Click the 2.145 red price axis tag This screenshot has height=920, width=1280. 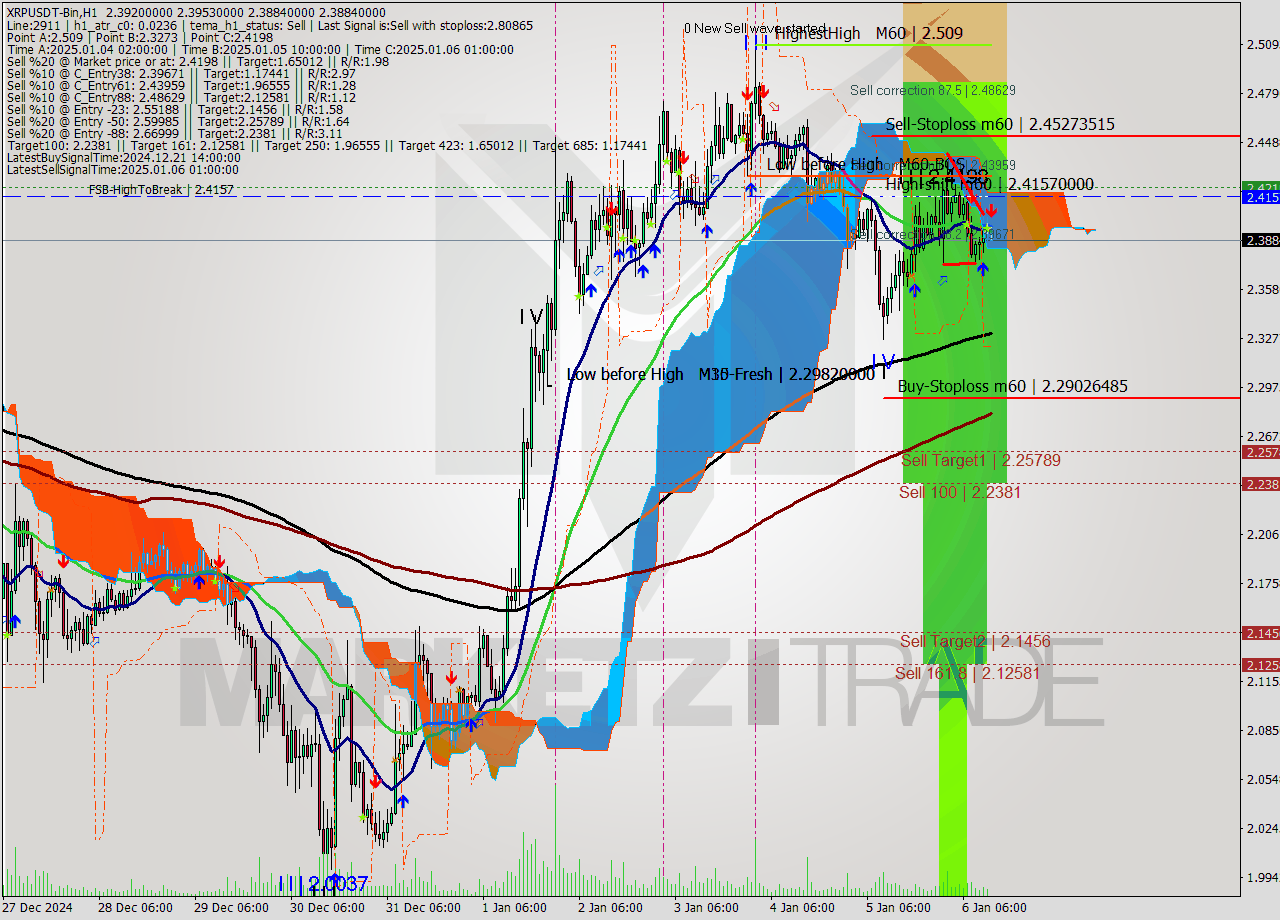1260,633
